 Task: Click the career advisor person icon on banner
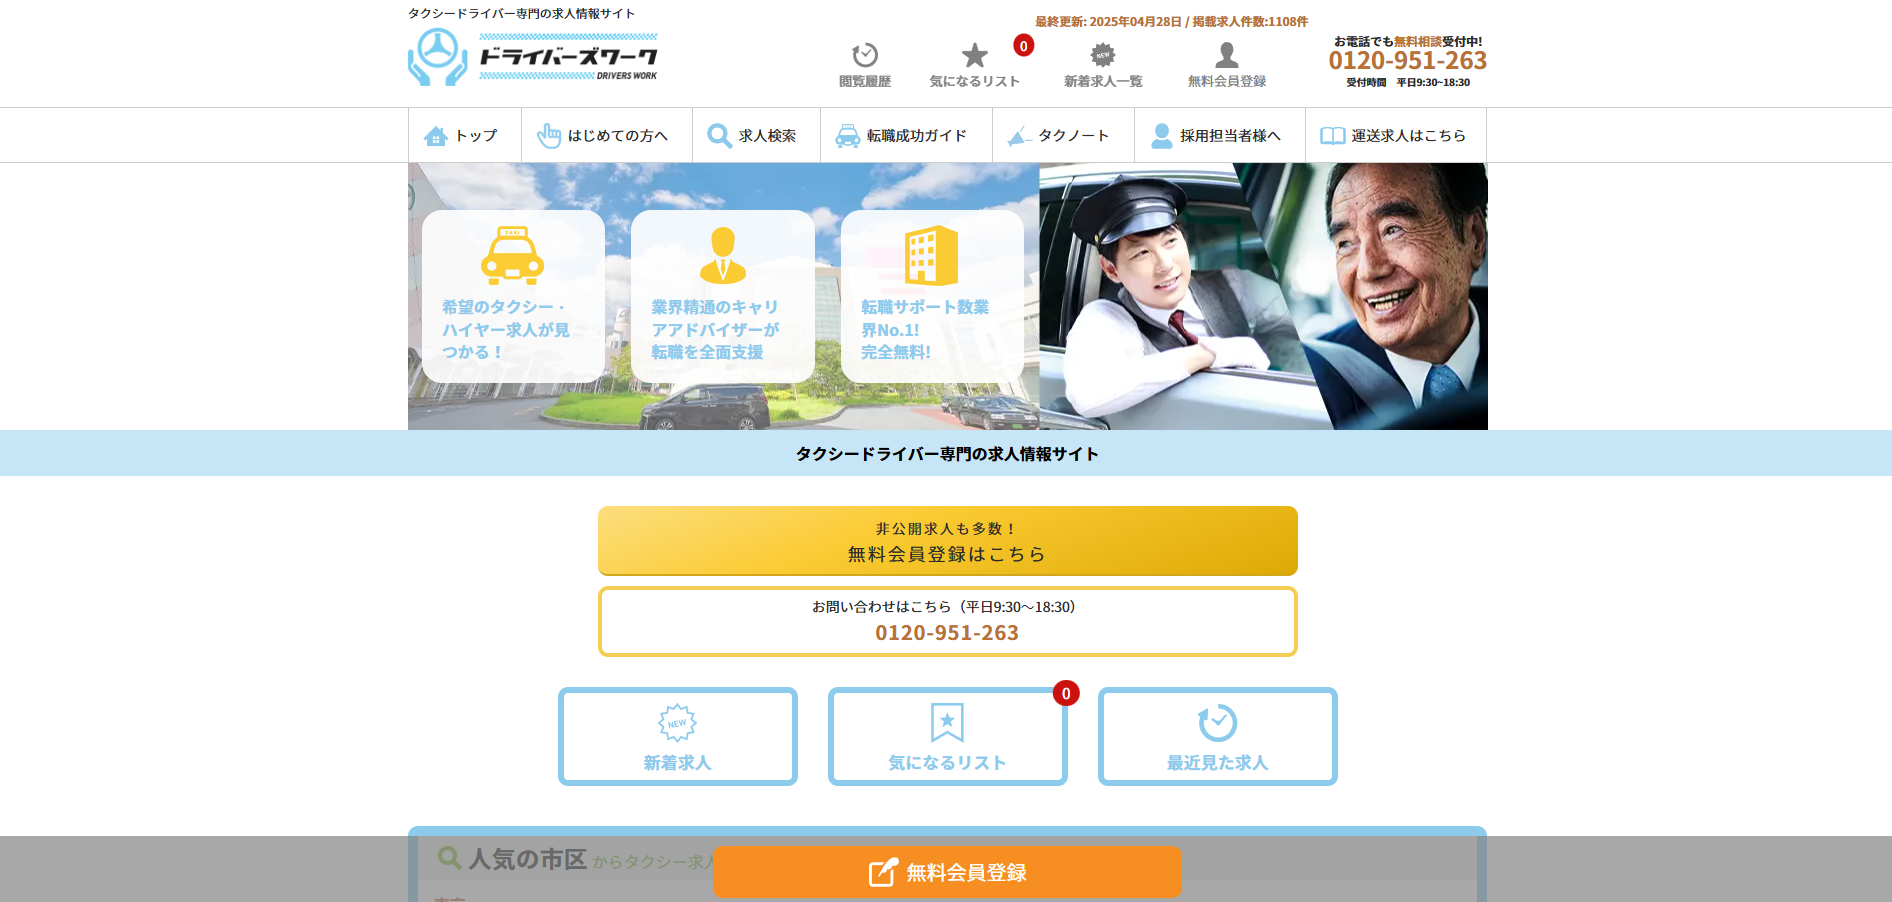[x=722, y=256]
